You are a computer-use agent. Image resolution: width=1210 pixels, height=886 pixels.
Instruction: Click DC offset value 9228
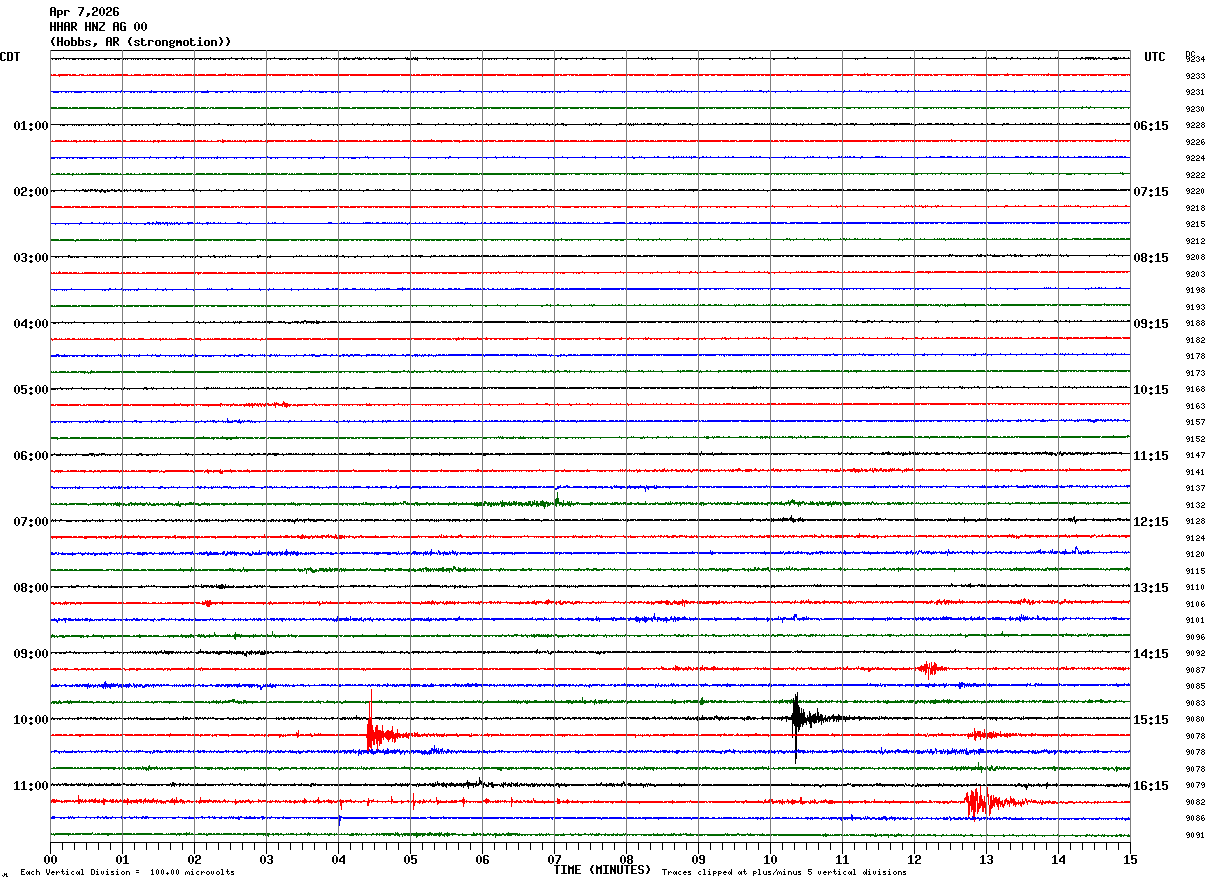pos(1195,126)
